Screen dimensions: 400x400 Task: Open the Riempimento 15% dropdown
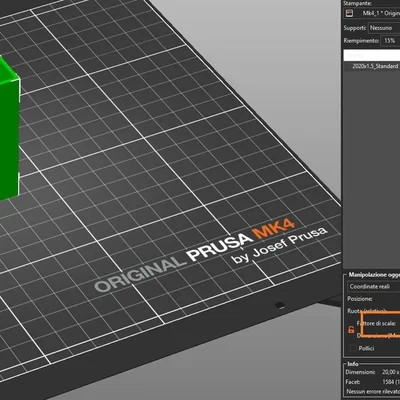click(x=391, y=41)
